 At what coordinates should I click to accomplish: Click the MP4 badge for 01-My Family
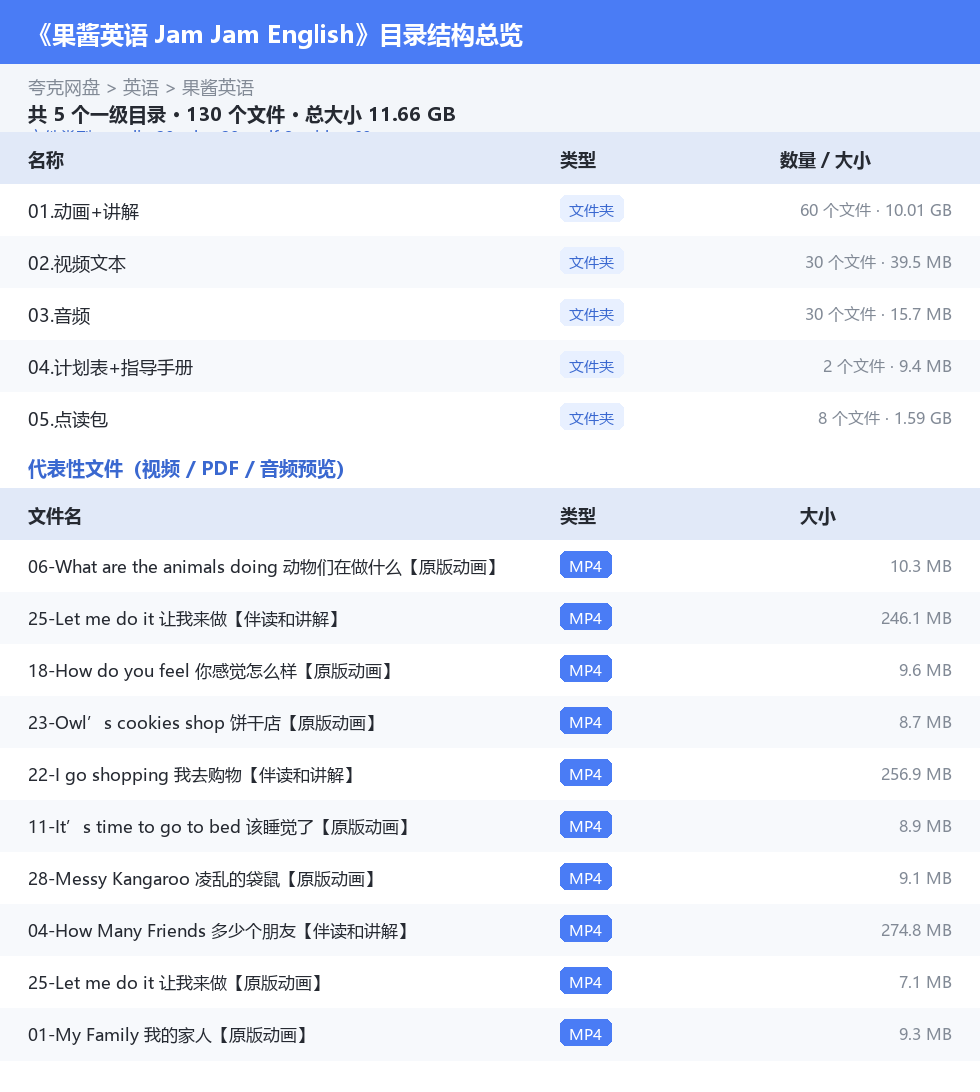(586, 1034)
